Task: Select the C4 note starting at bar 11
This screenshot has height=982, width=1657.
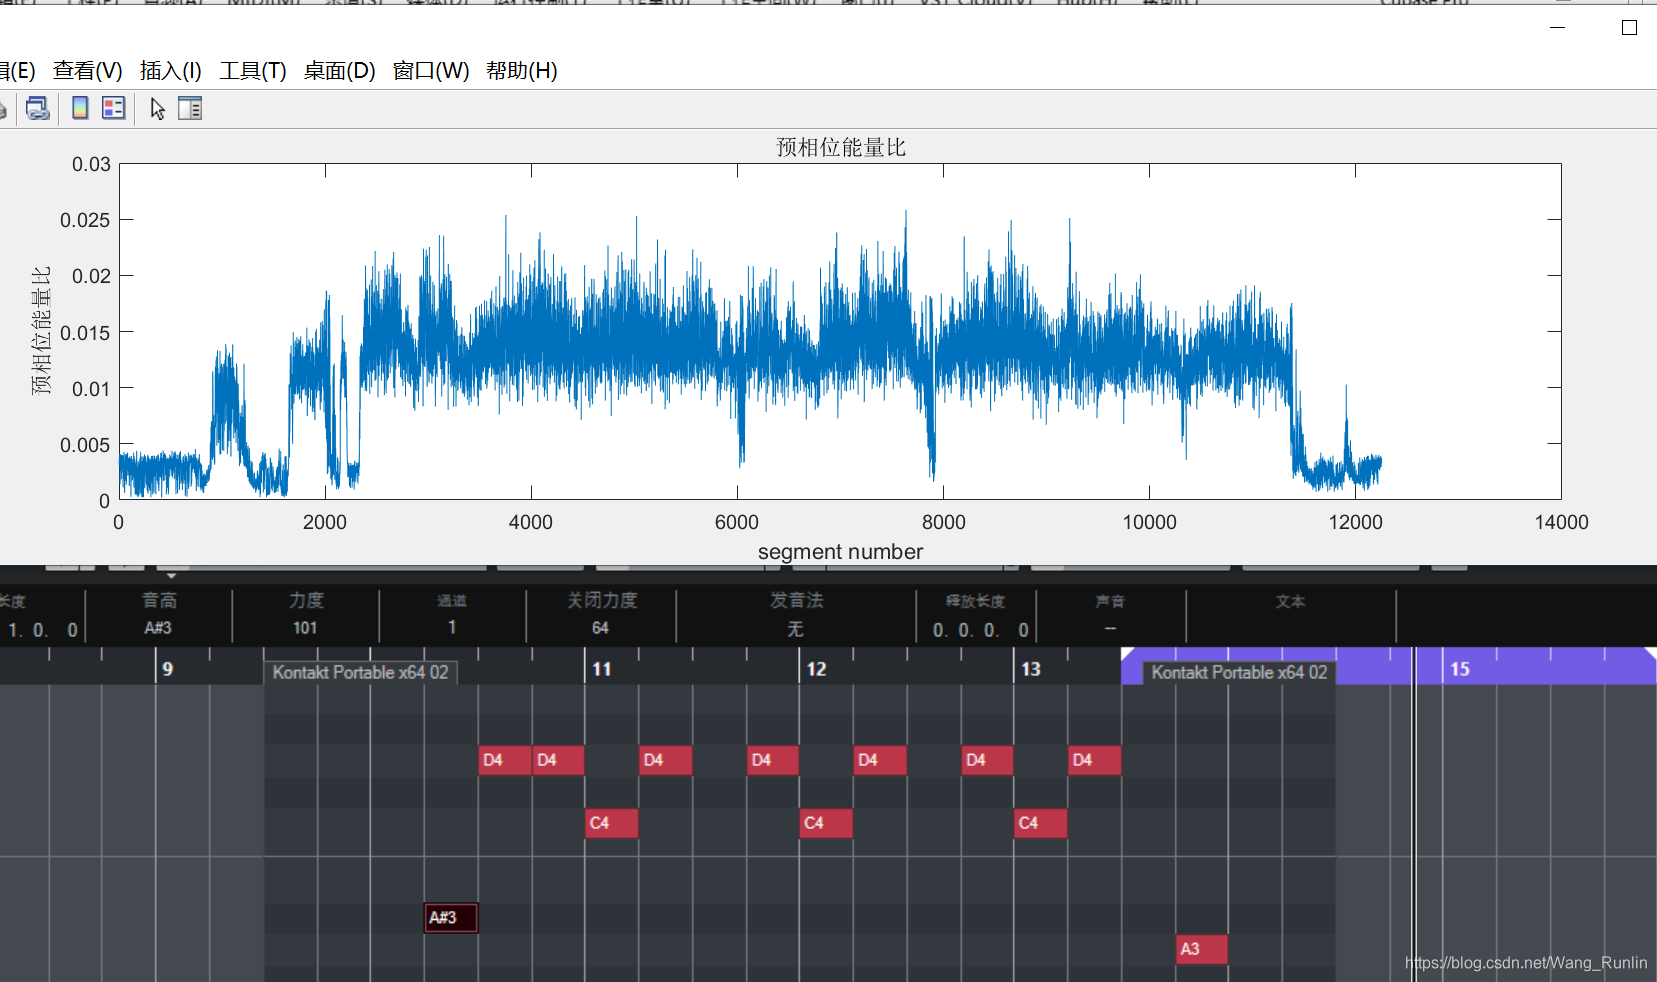Action: pos(612,823)
